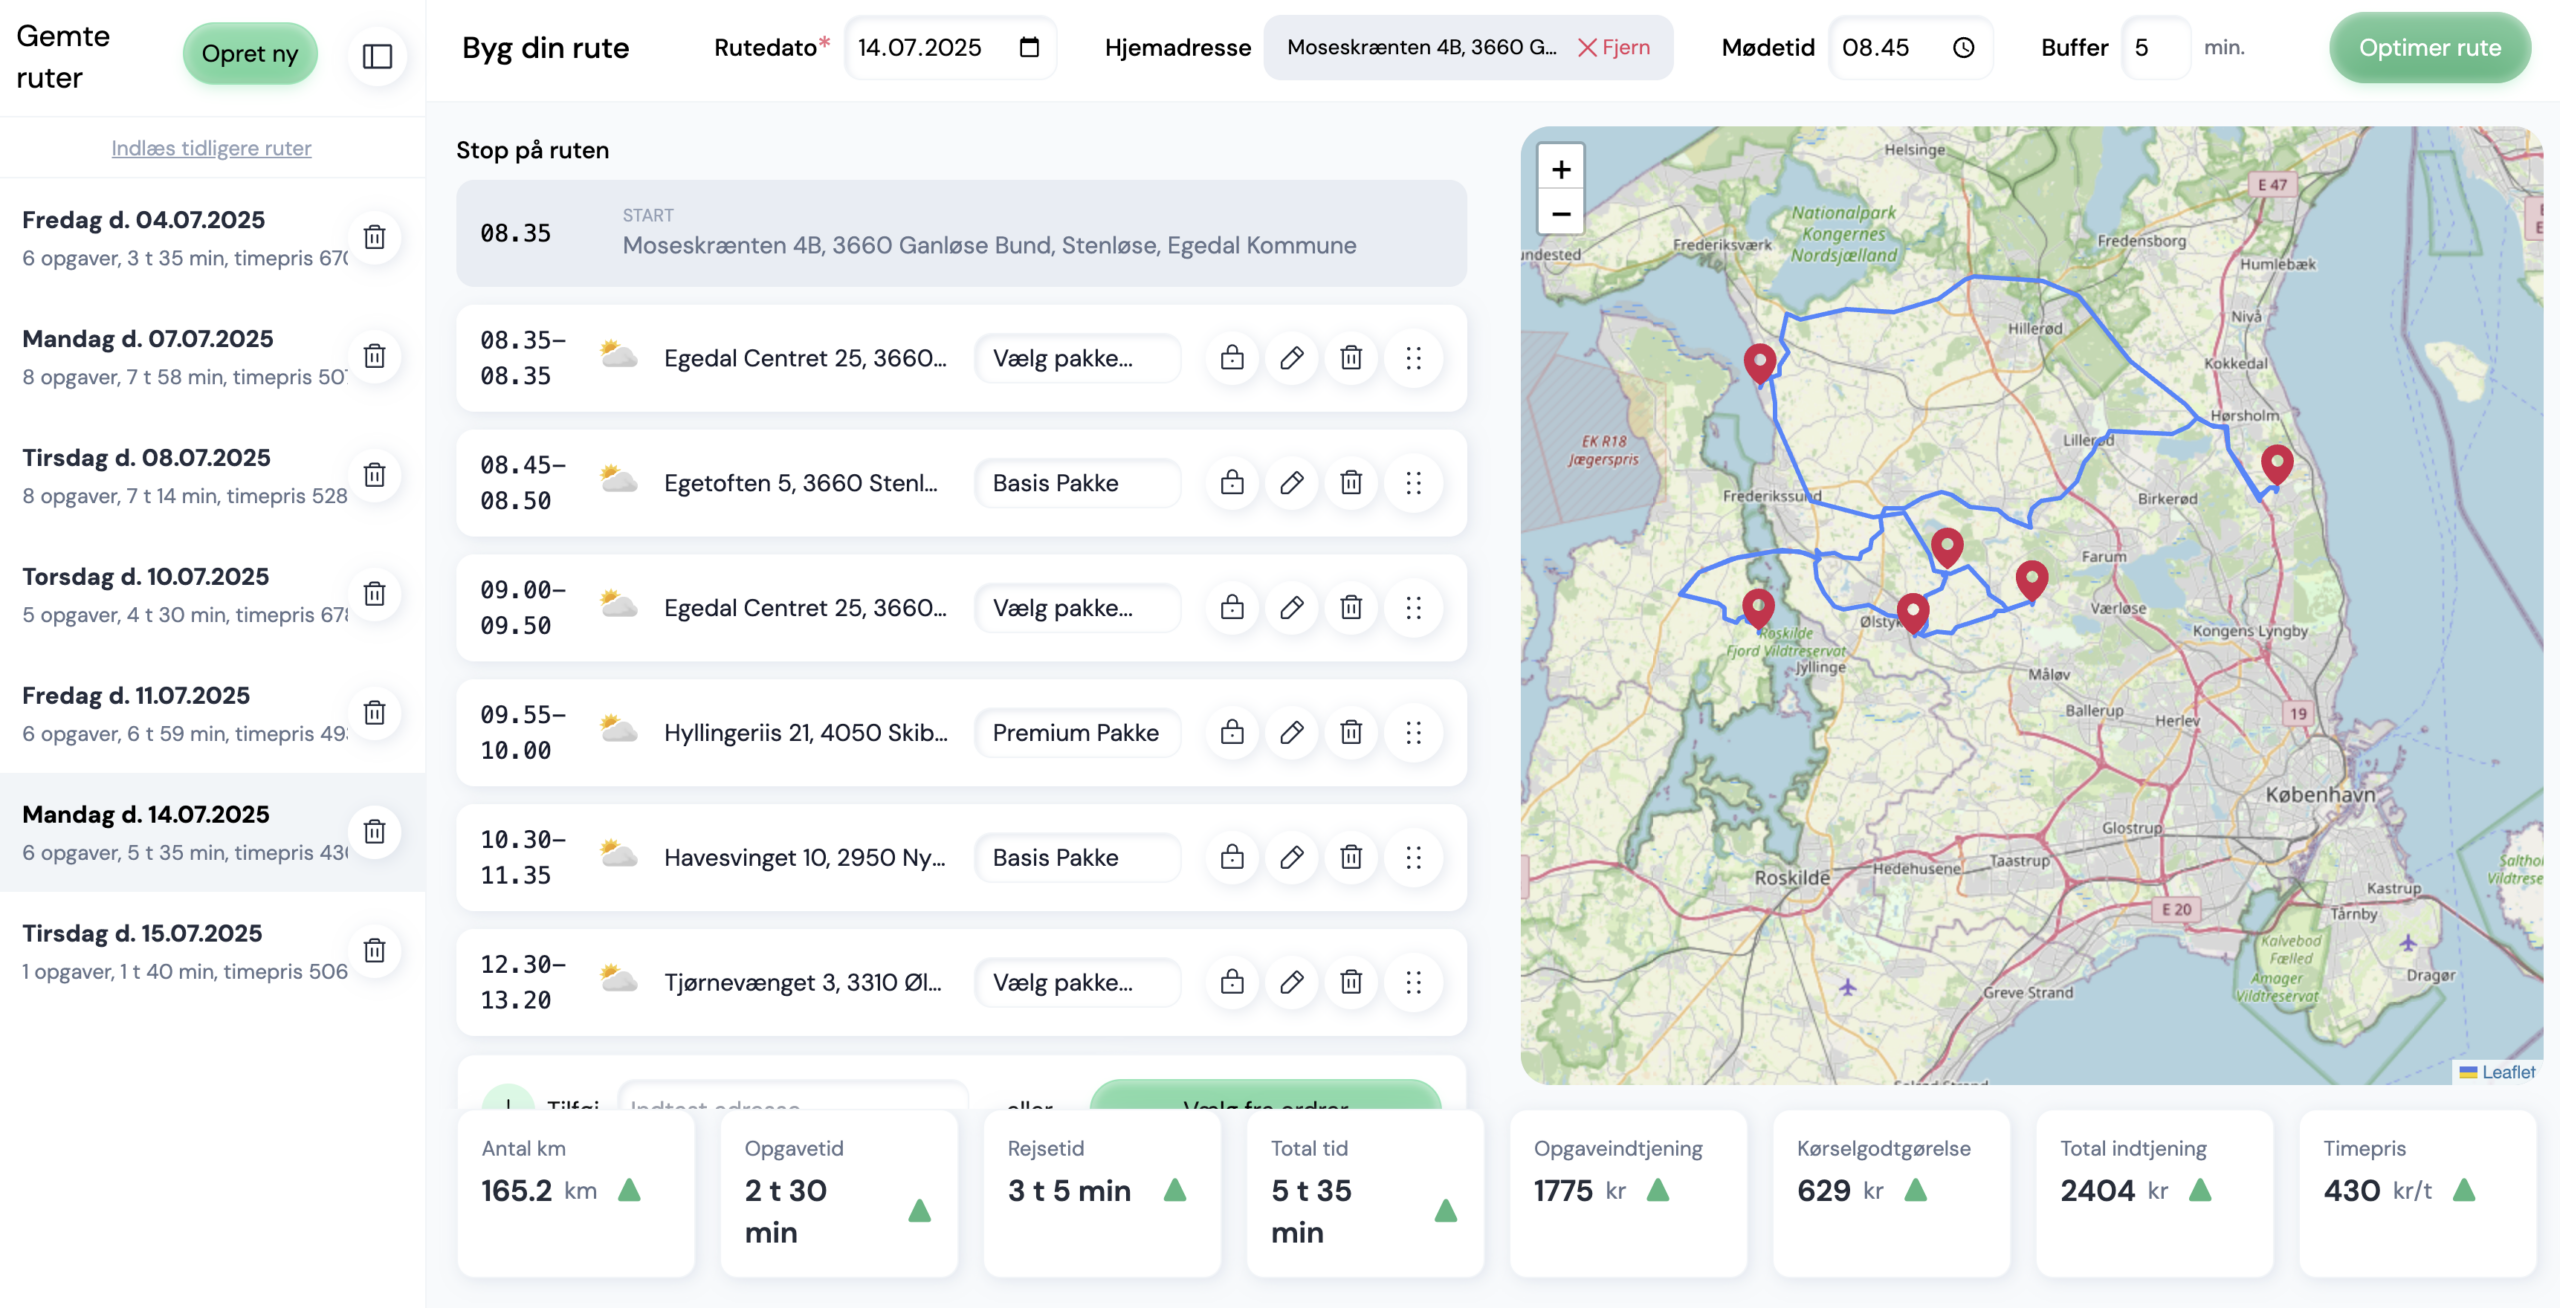Zoom out on the map

coord(1561,213)
